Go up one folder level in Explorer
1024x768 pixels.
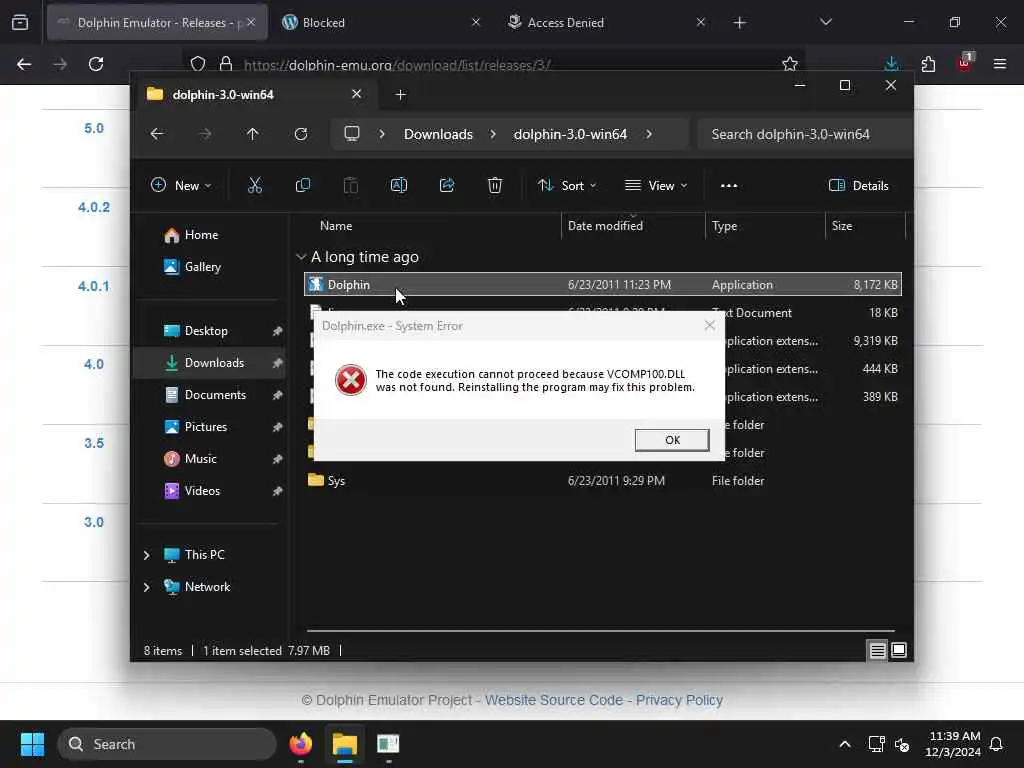click(x=253, y=134)
